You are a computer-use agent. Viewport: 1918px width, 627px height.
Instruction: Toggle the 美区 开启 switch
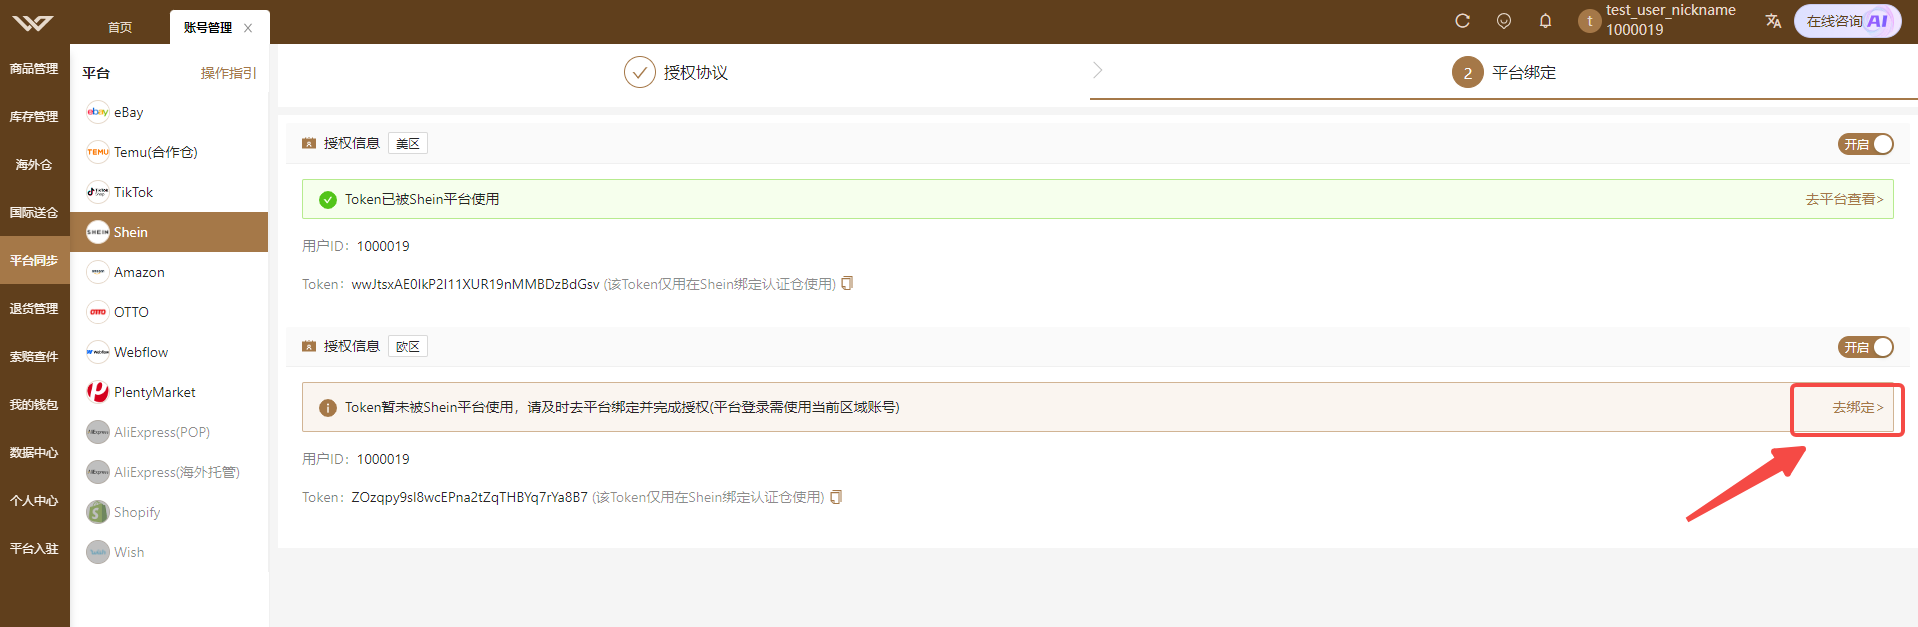pos(1866,144)
